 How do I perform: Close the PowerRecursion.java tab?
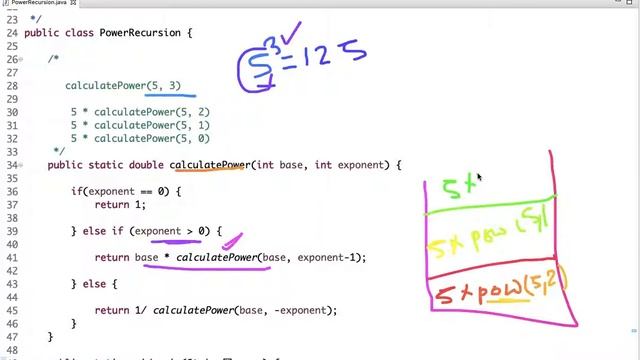73,2
